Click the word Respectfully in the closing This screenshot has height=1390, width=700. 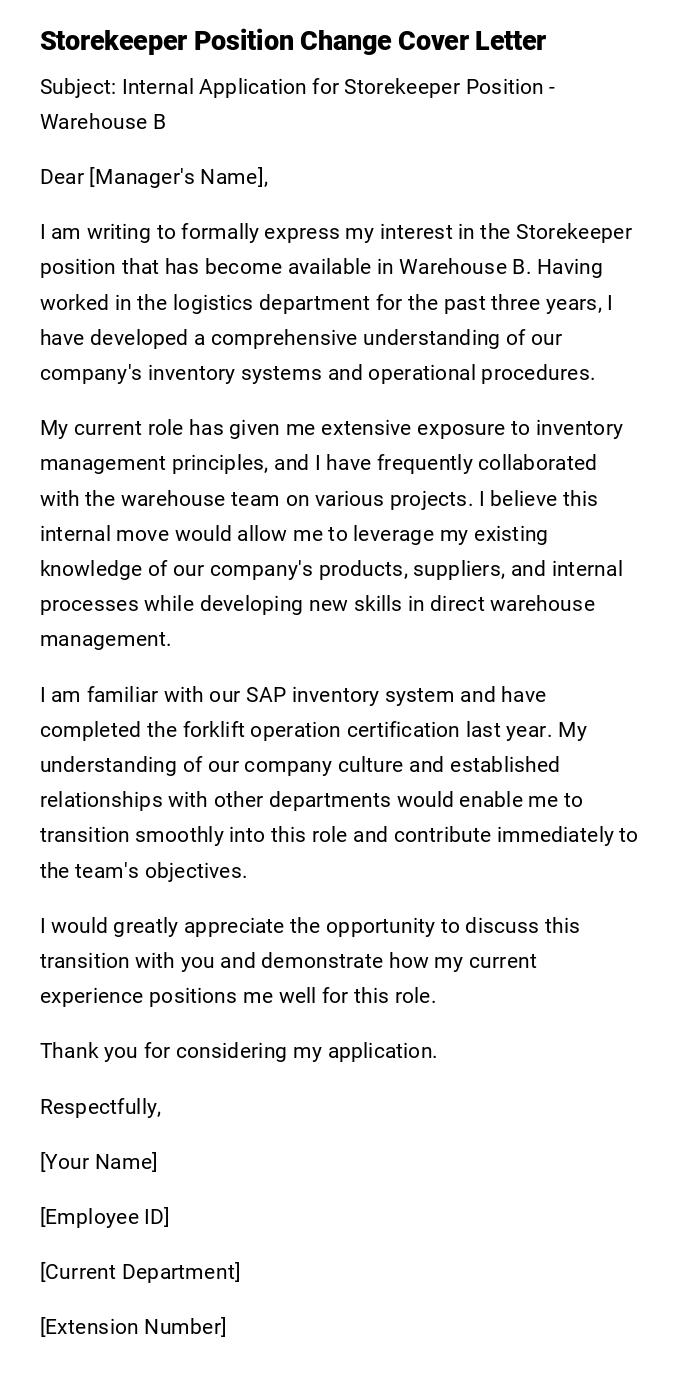point(99,1106)
